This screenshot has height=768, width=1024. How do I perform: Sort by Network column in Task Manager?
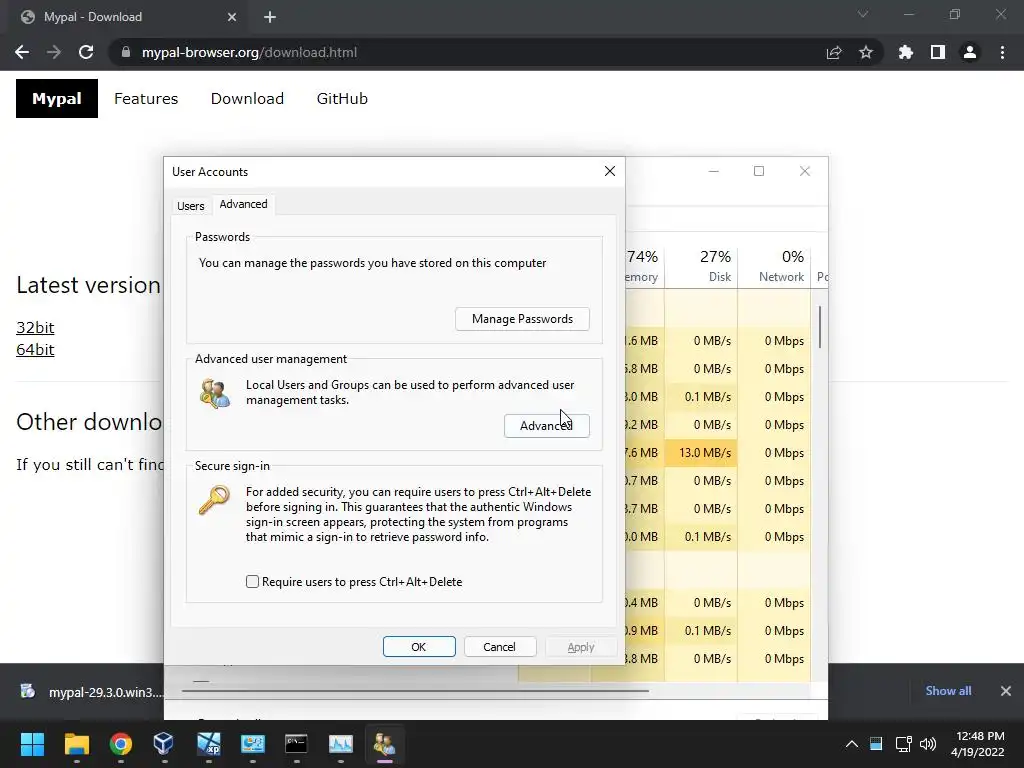coord(774,266)
